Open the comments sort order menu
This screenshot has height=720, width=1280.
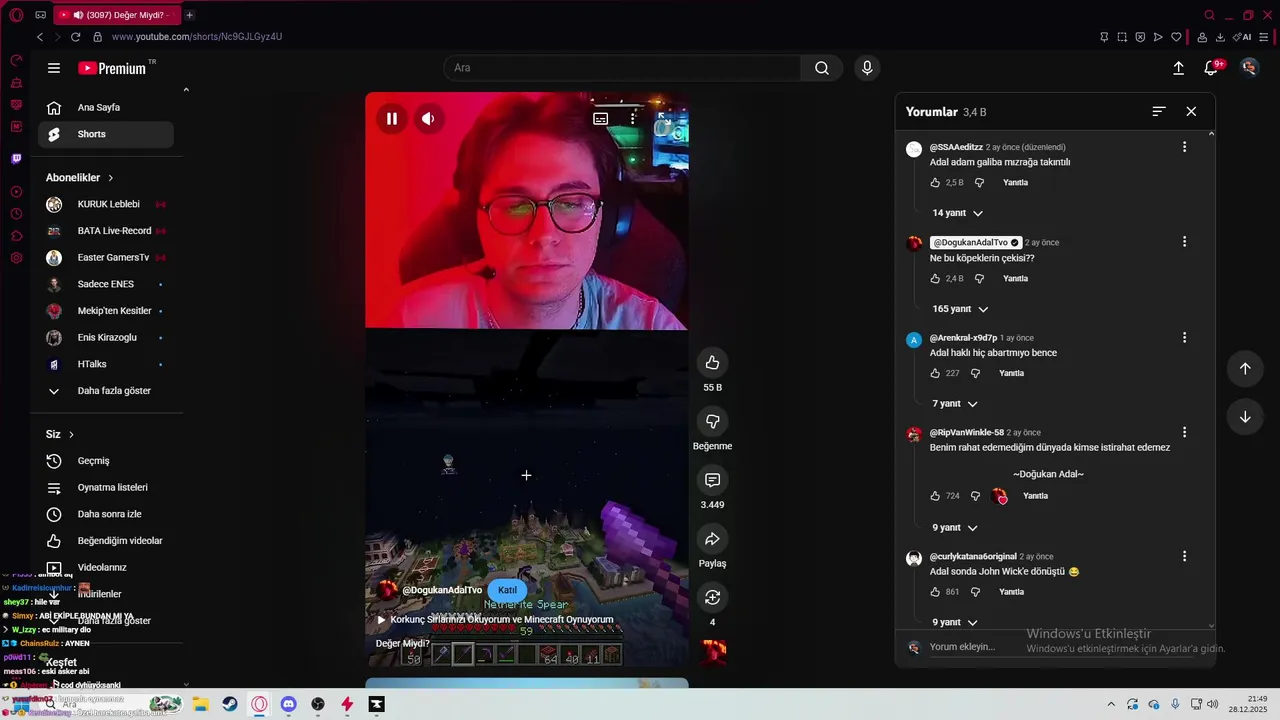tap(1159, 111)
